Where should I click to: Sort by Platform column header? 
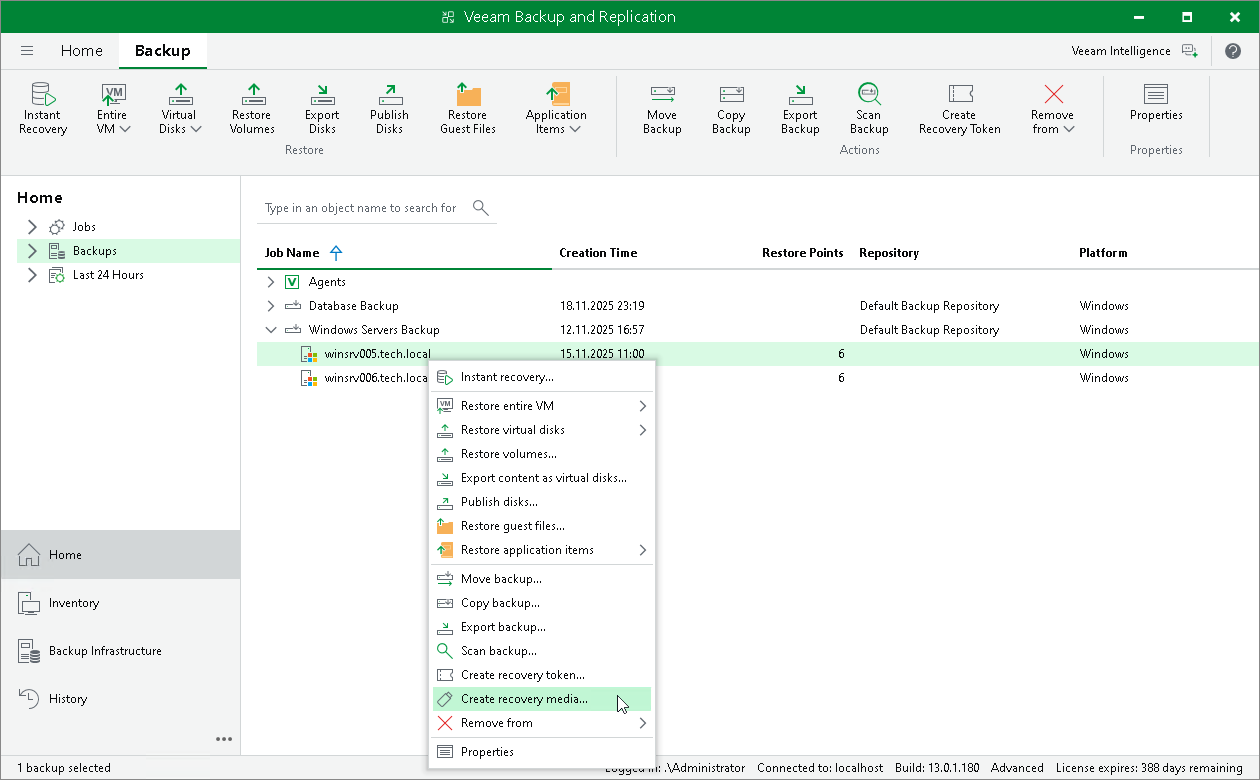coord(1103,253)
